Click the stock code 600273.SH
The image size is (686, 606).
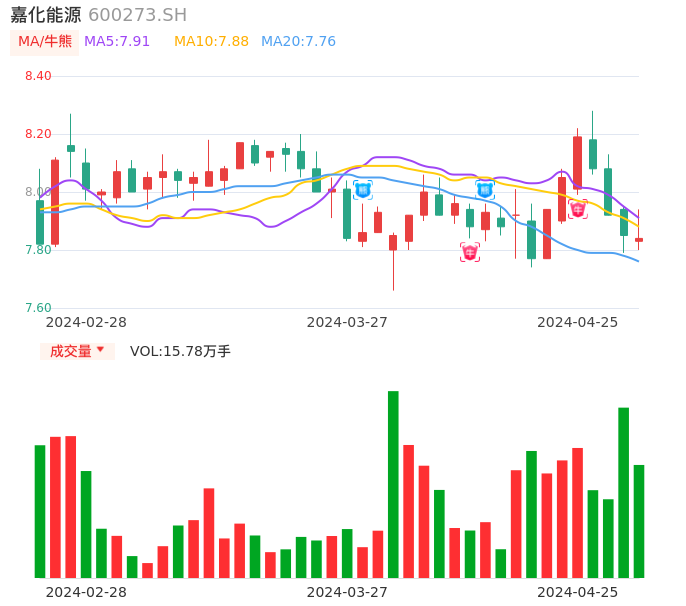(137, 15)
